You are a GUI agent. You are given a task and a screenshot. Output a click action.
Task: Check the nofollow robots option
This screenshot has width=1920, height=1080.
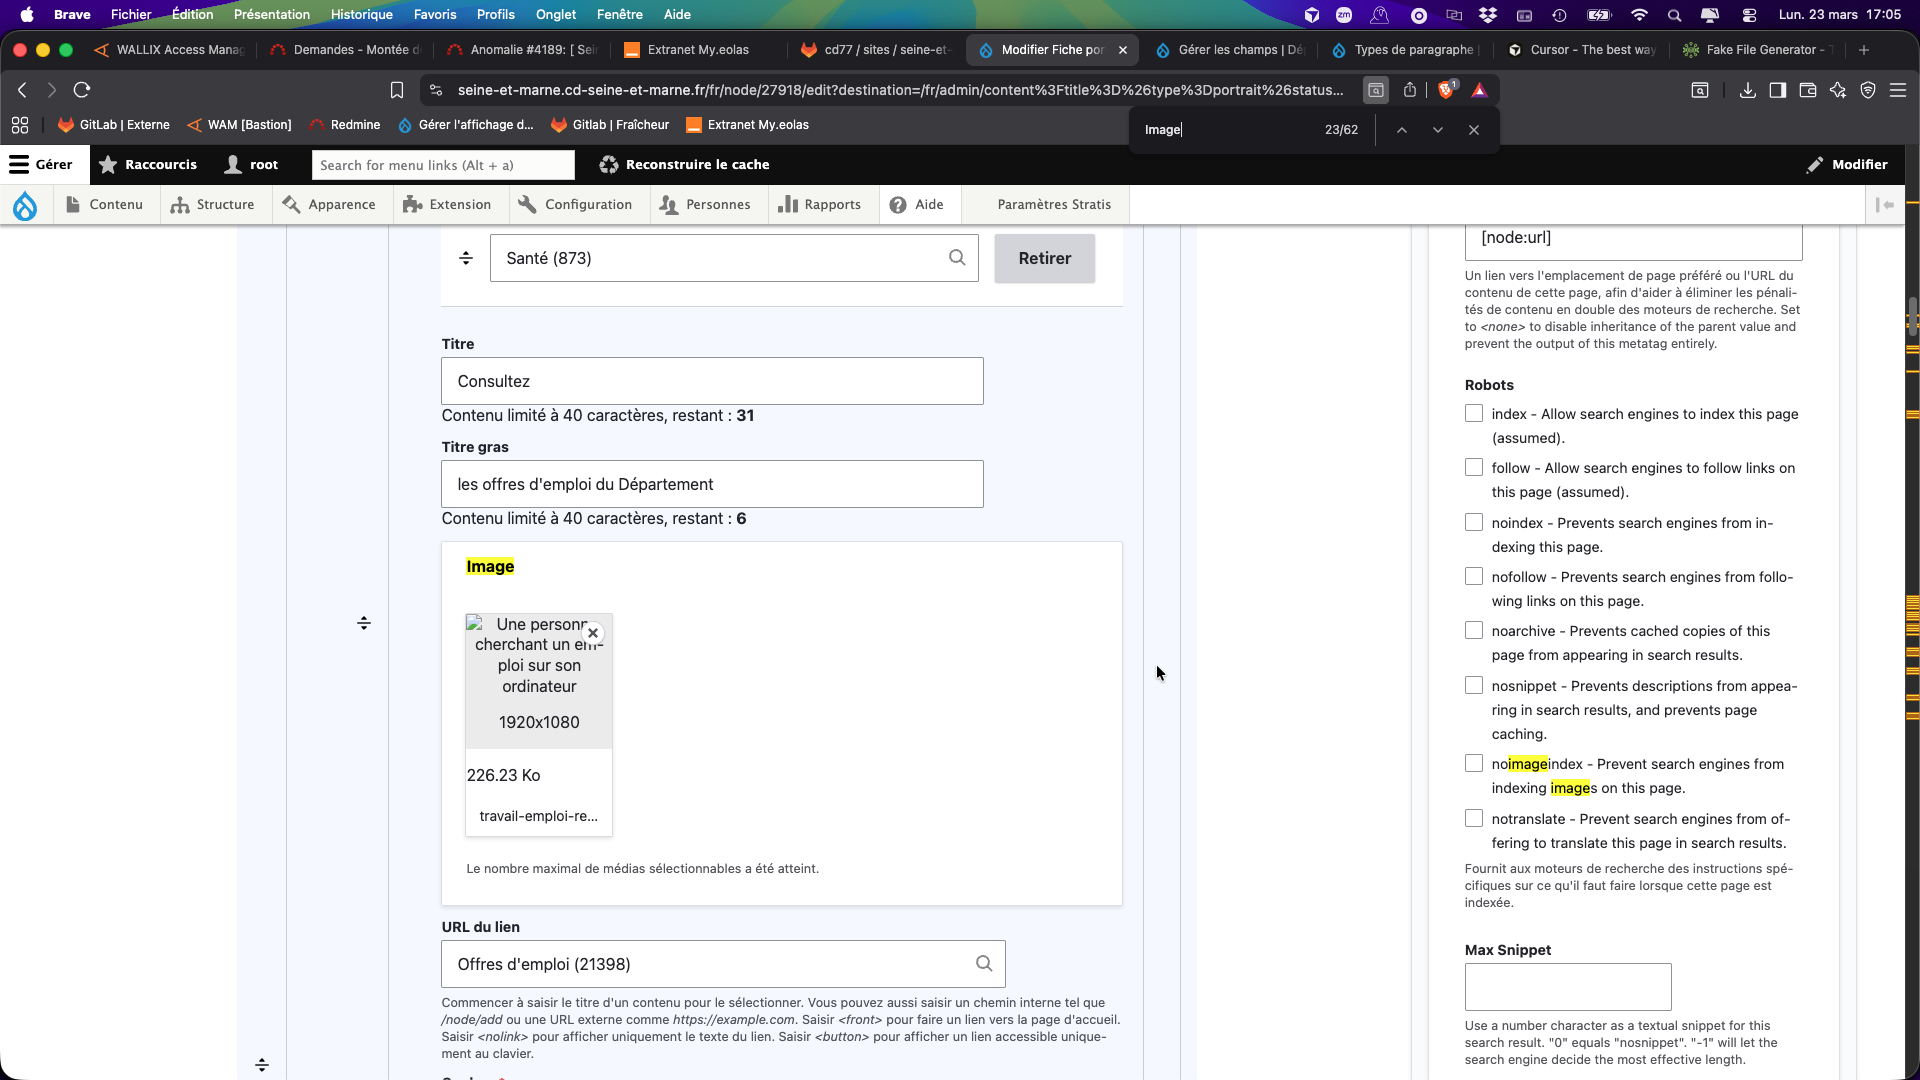click(x=1474, y=576)
